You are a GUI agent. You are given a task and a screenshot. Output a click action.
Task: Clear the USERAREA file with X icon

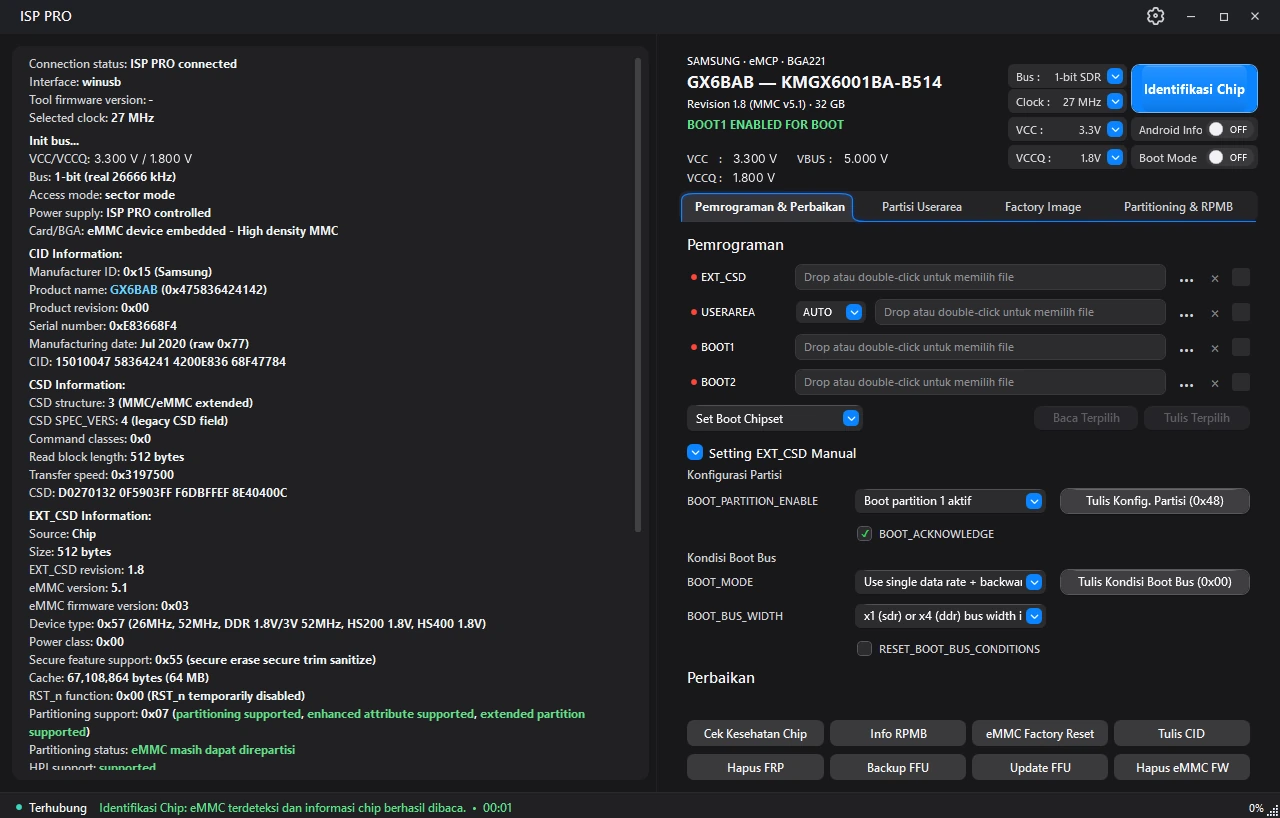point(1215,313)
